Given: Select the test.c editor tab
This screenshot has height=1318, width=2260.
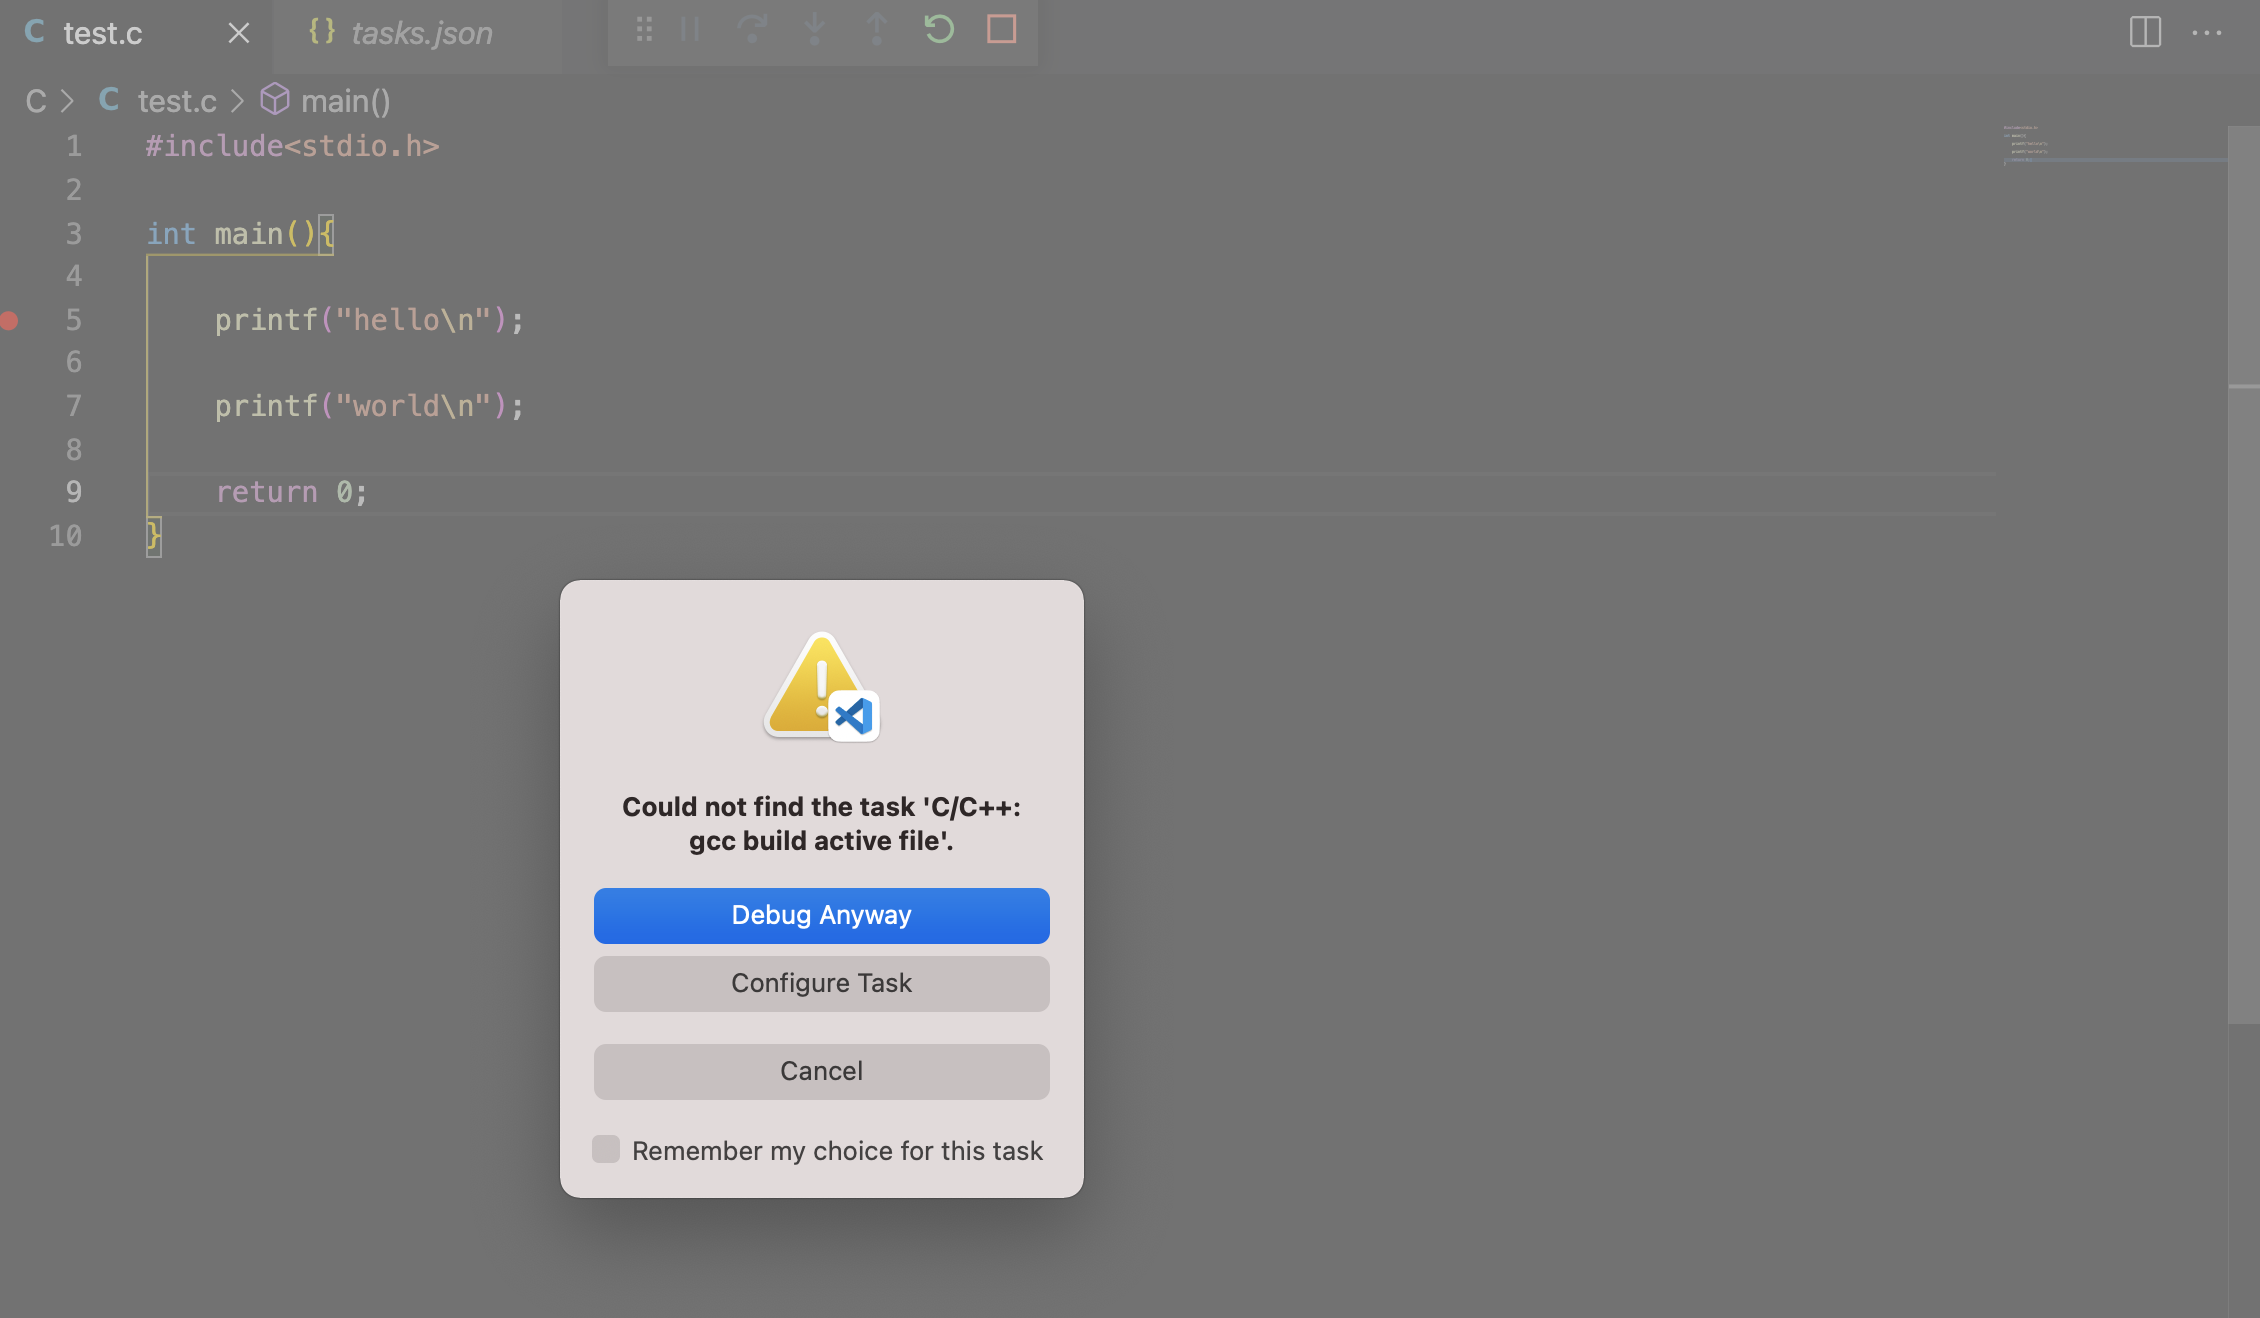Looking at the screenshot, I should coord(102,33).
